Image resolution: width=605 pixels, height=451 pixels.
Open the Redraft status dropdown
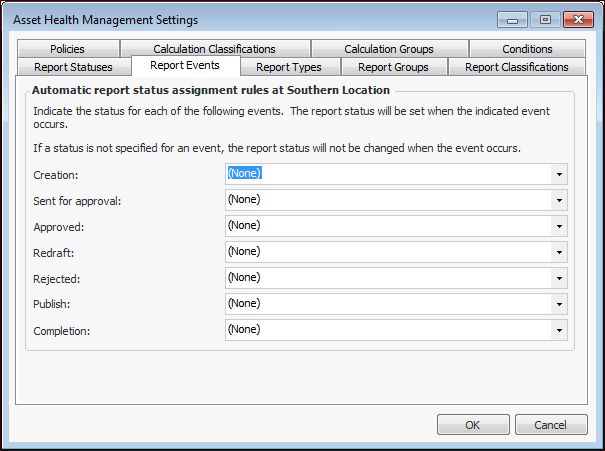tap(559, 252)
